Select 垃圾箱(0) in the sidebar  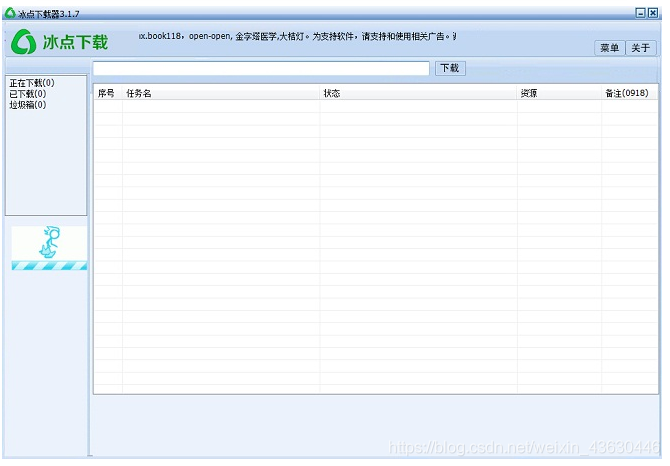28,105
